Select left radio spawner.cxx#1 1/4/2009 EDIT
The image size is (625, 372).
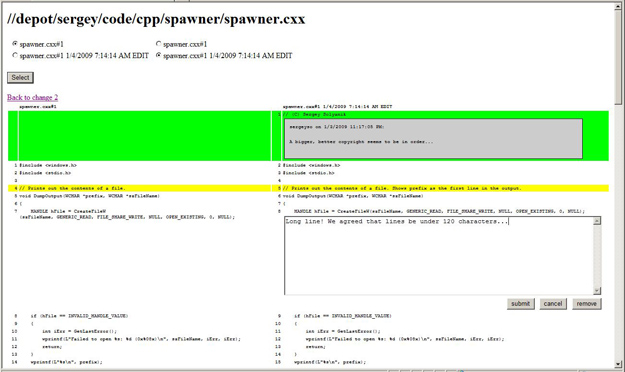pos(15,55)
